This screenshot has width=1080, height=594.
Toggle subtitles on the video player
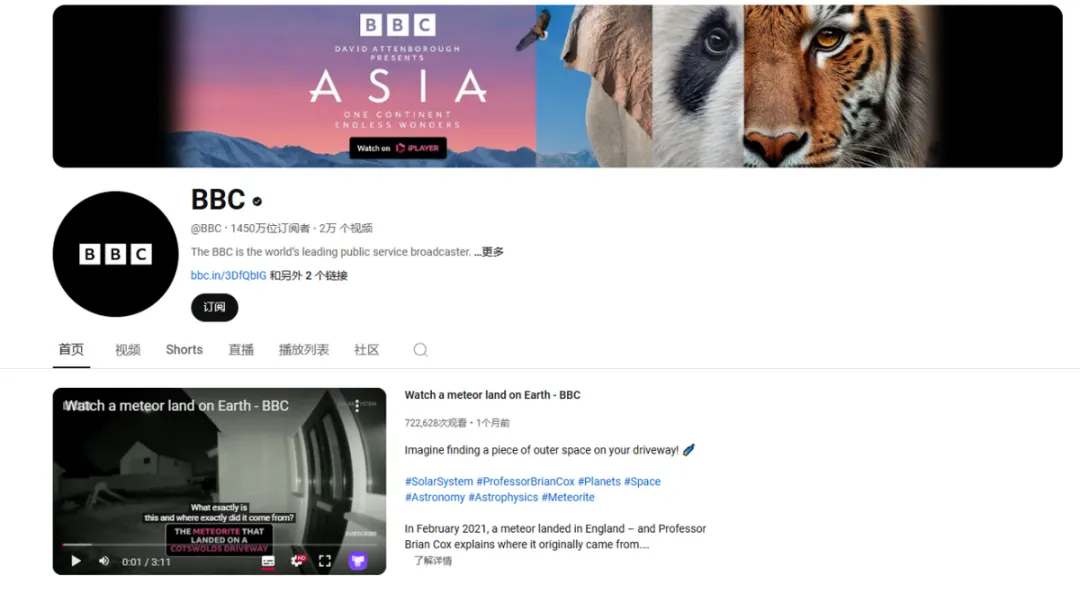(x=269, y=561)
